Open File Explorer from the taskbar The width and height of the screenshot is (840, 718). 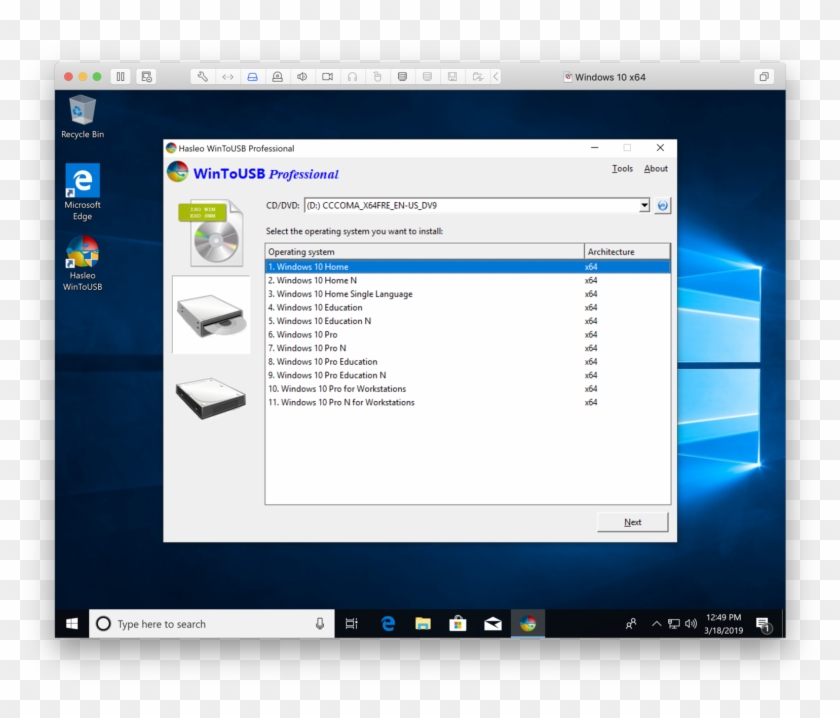coord(421,623)
